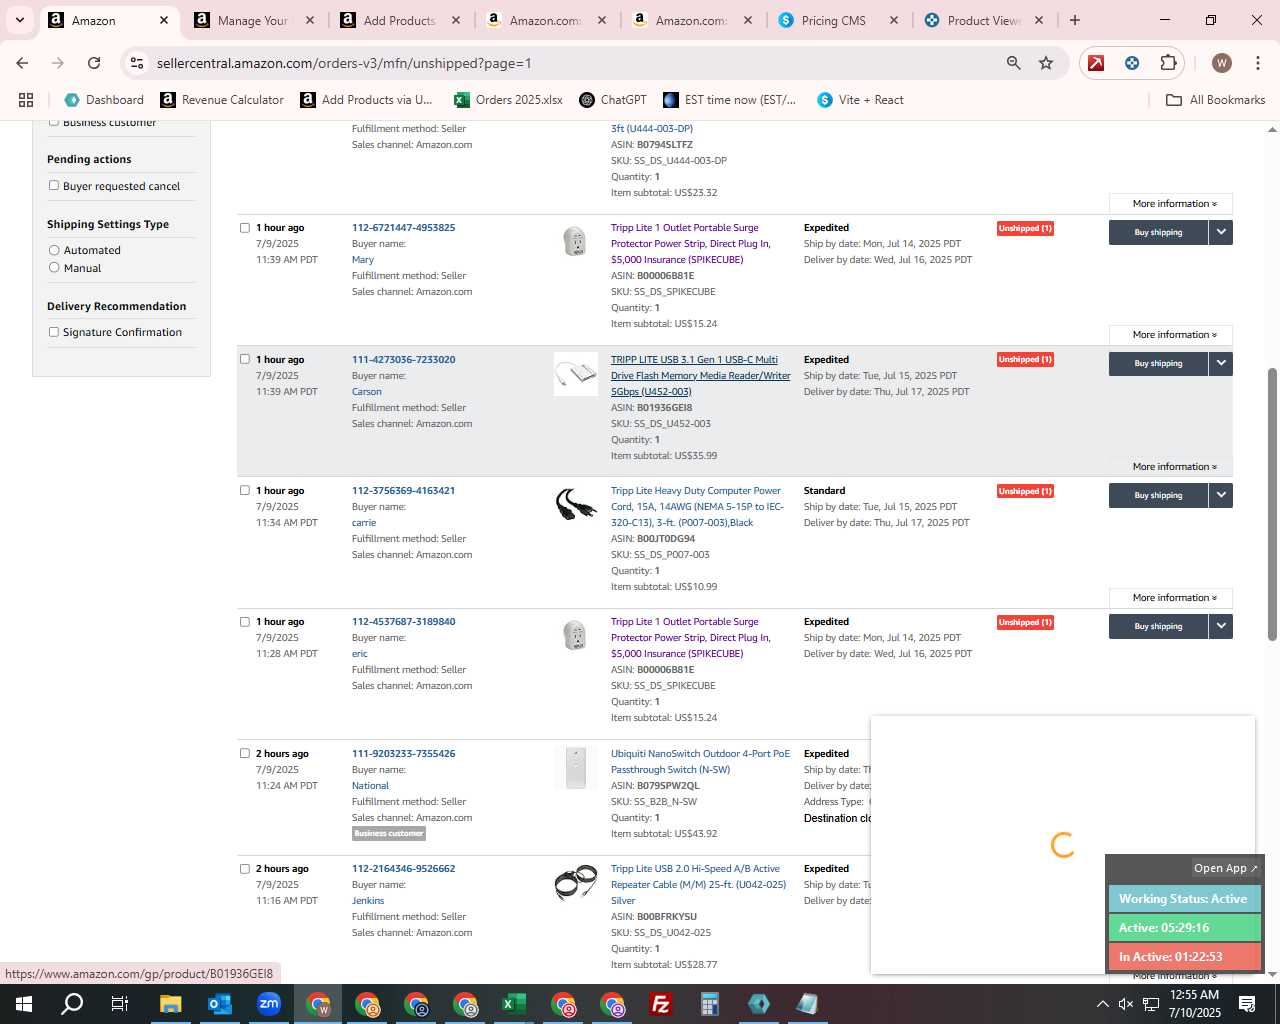Switch to the Product View tab
The image size is (1280, 1024).
[x=983, y=20]
